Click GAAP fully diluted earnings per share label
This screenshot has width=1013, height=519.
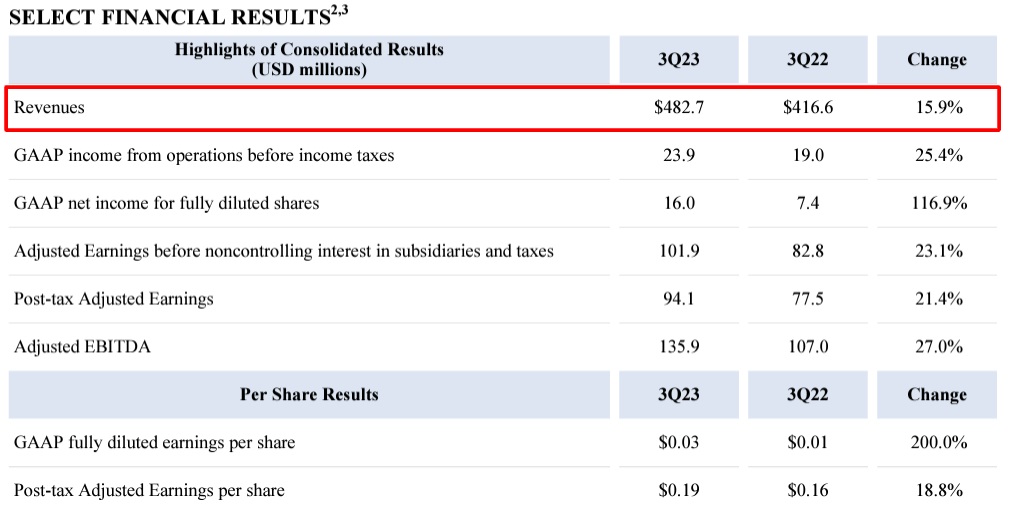[155, 442]
